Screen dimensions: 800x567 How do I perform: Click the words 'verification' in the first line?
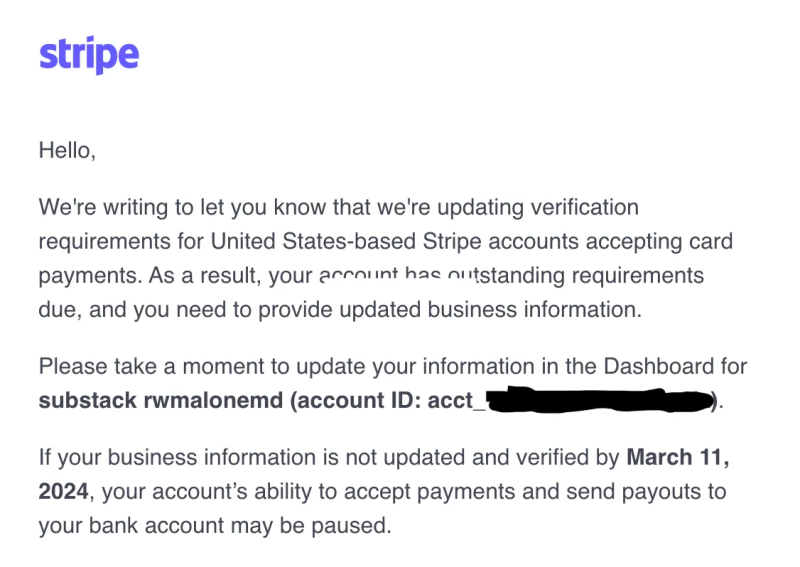point(585,208)
